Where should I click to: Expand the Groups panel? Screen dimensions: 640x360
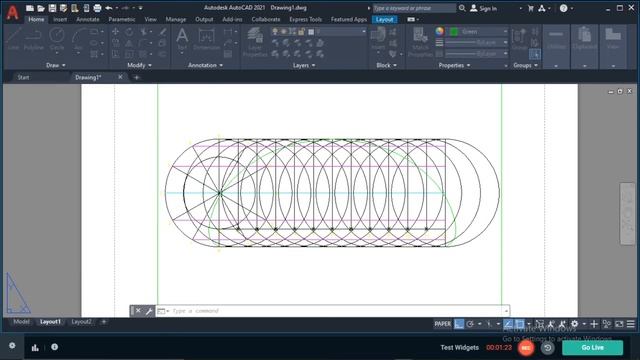(525, 65)
